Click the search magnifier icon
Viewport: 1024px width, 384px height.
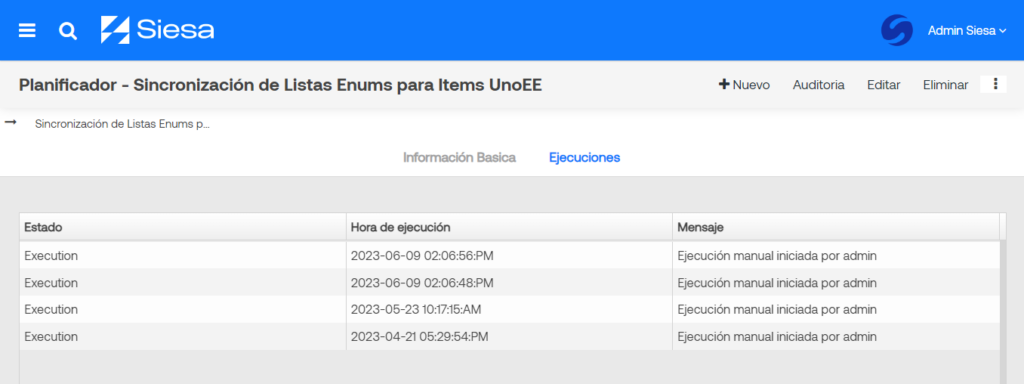pos(68,31)
